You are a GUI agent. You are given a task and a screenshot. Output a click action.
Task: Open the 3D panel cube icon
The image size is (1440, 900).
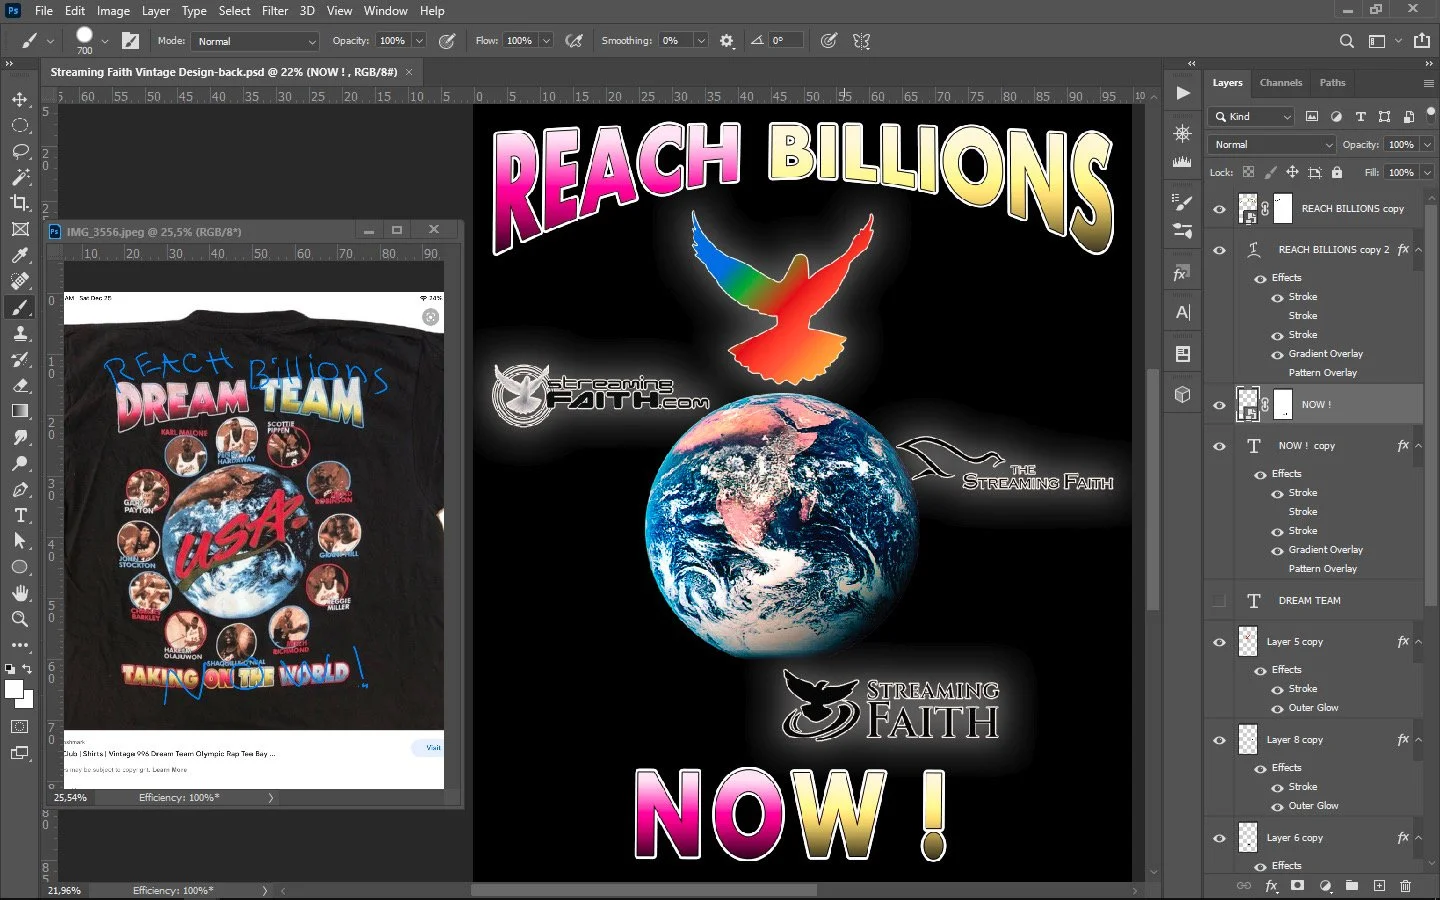click(1183, 395)
